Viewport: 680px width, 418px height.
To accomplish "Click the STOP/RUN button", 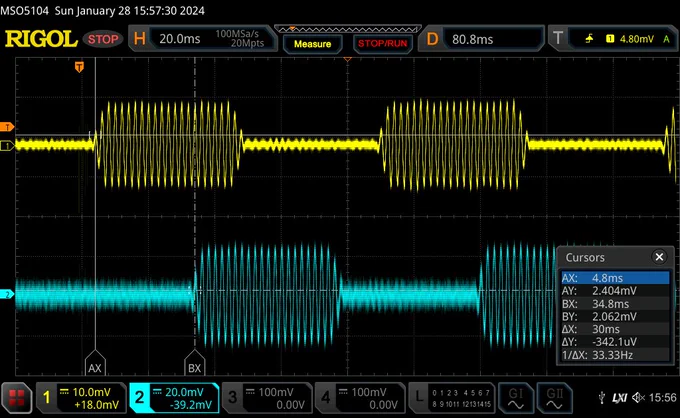I will pyautogui.click(x=382, y=44).
